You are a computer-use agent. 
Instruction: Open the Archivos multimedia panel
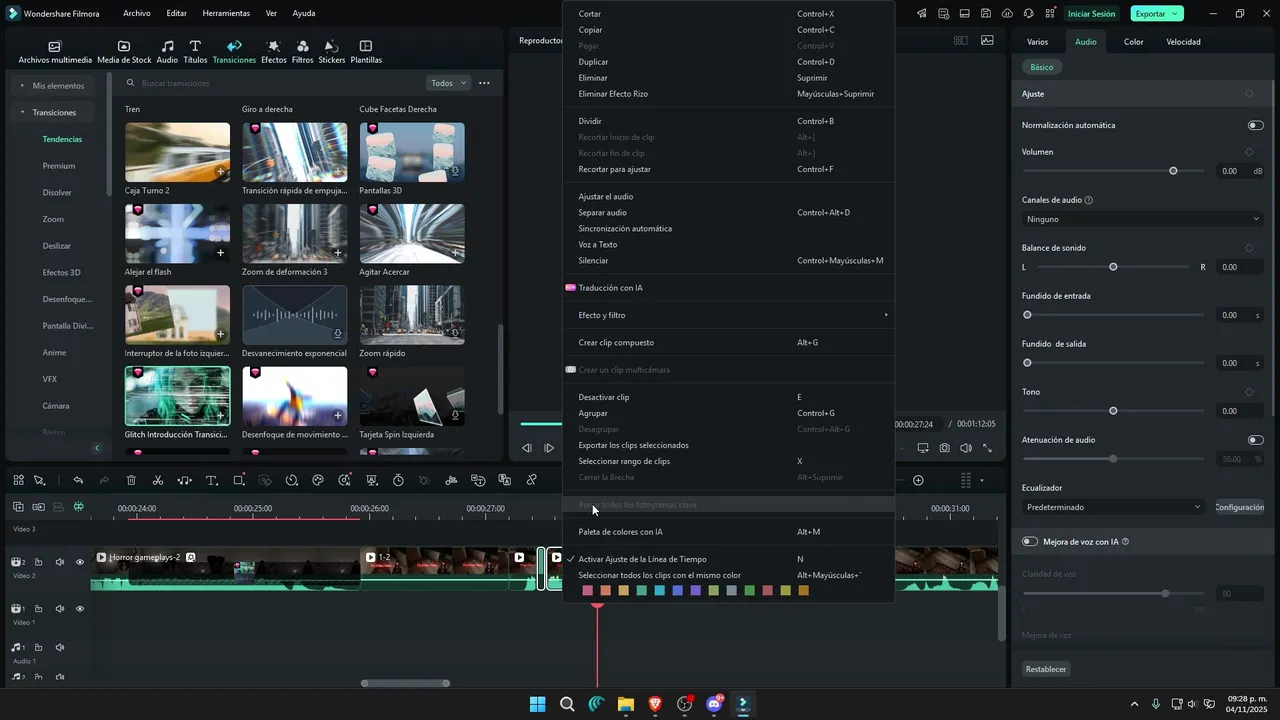(55, 52)
